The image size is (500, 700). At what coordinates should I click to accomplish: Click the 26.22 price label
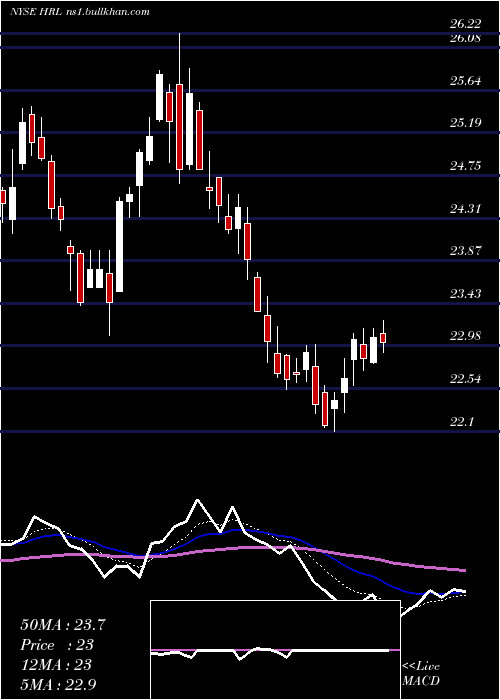click(466, 25)
